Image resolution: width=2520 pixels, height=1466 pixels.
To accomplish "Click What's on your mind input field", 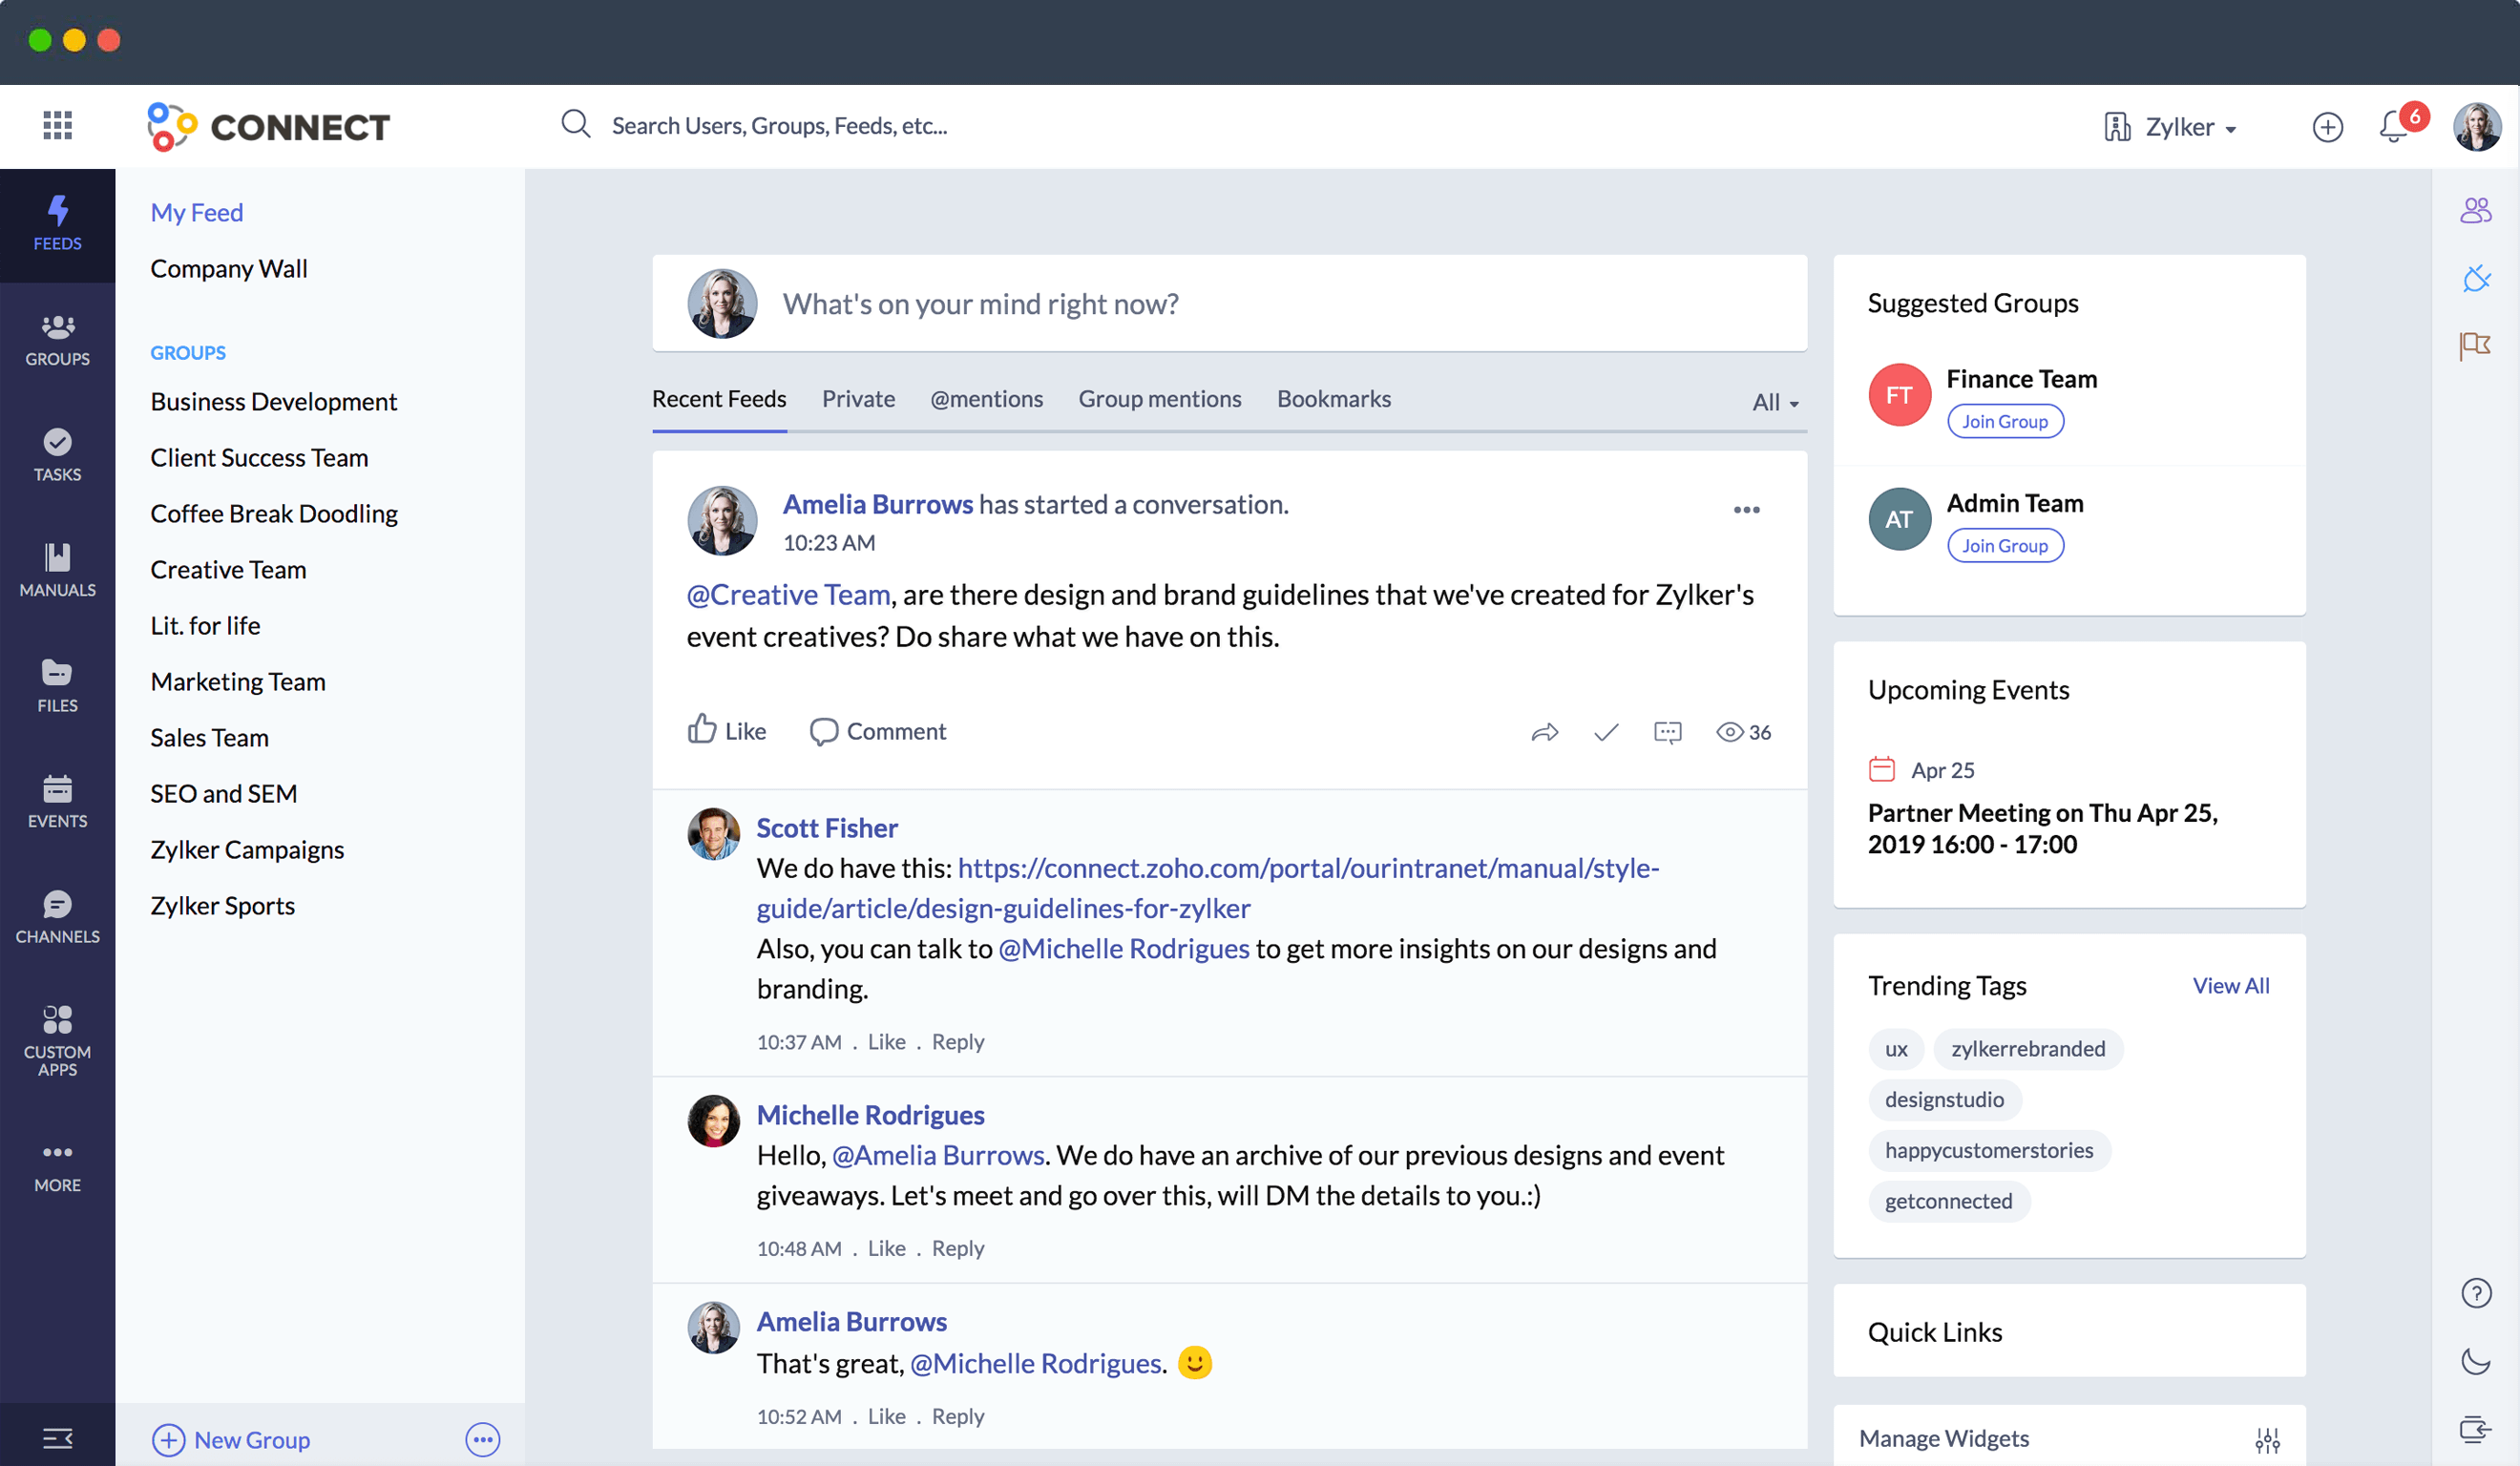I will (x=1229, y=303).
